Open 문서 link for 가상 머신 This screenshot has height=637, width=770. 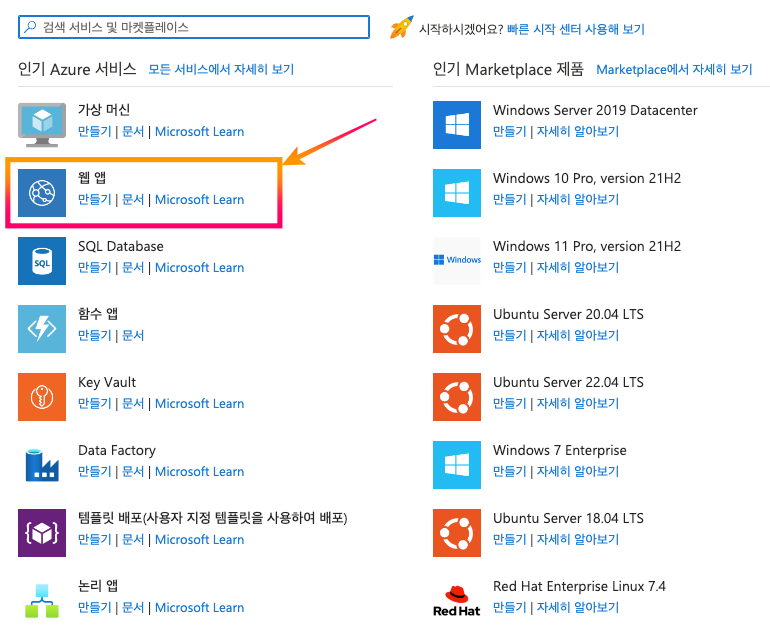pos(133,132)
